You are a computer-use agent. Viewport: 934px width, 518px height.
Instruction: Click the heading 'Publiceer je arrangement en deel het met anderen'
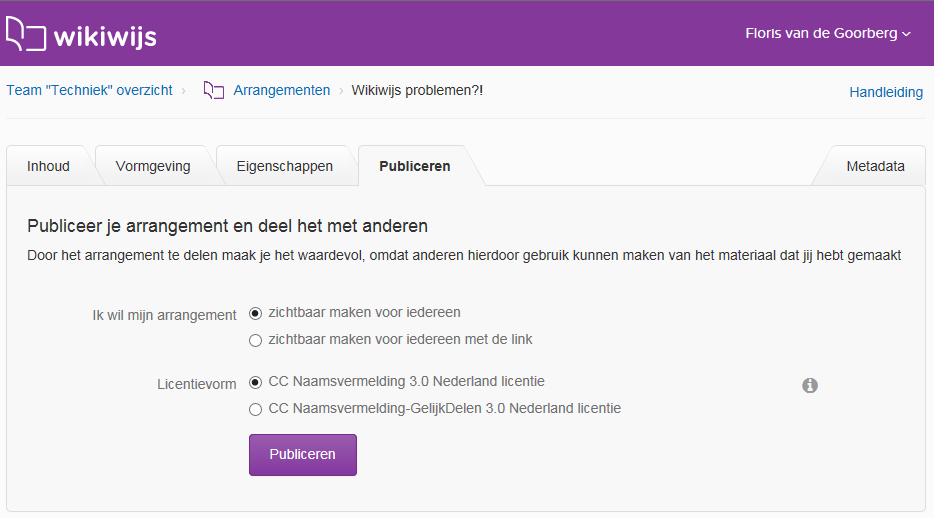(228, 226)
